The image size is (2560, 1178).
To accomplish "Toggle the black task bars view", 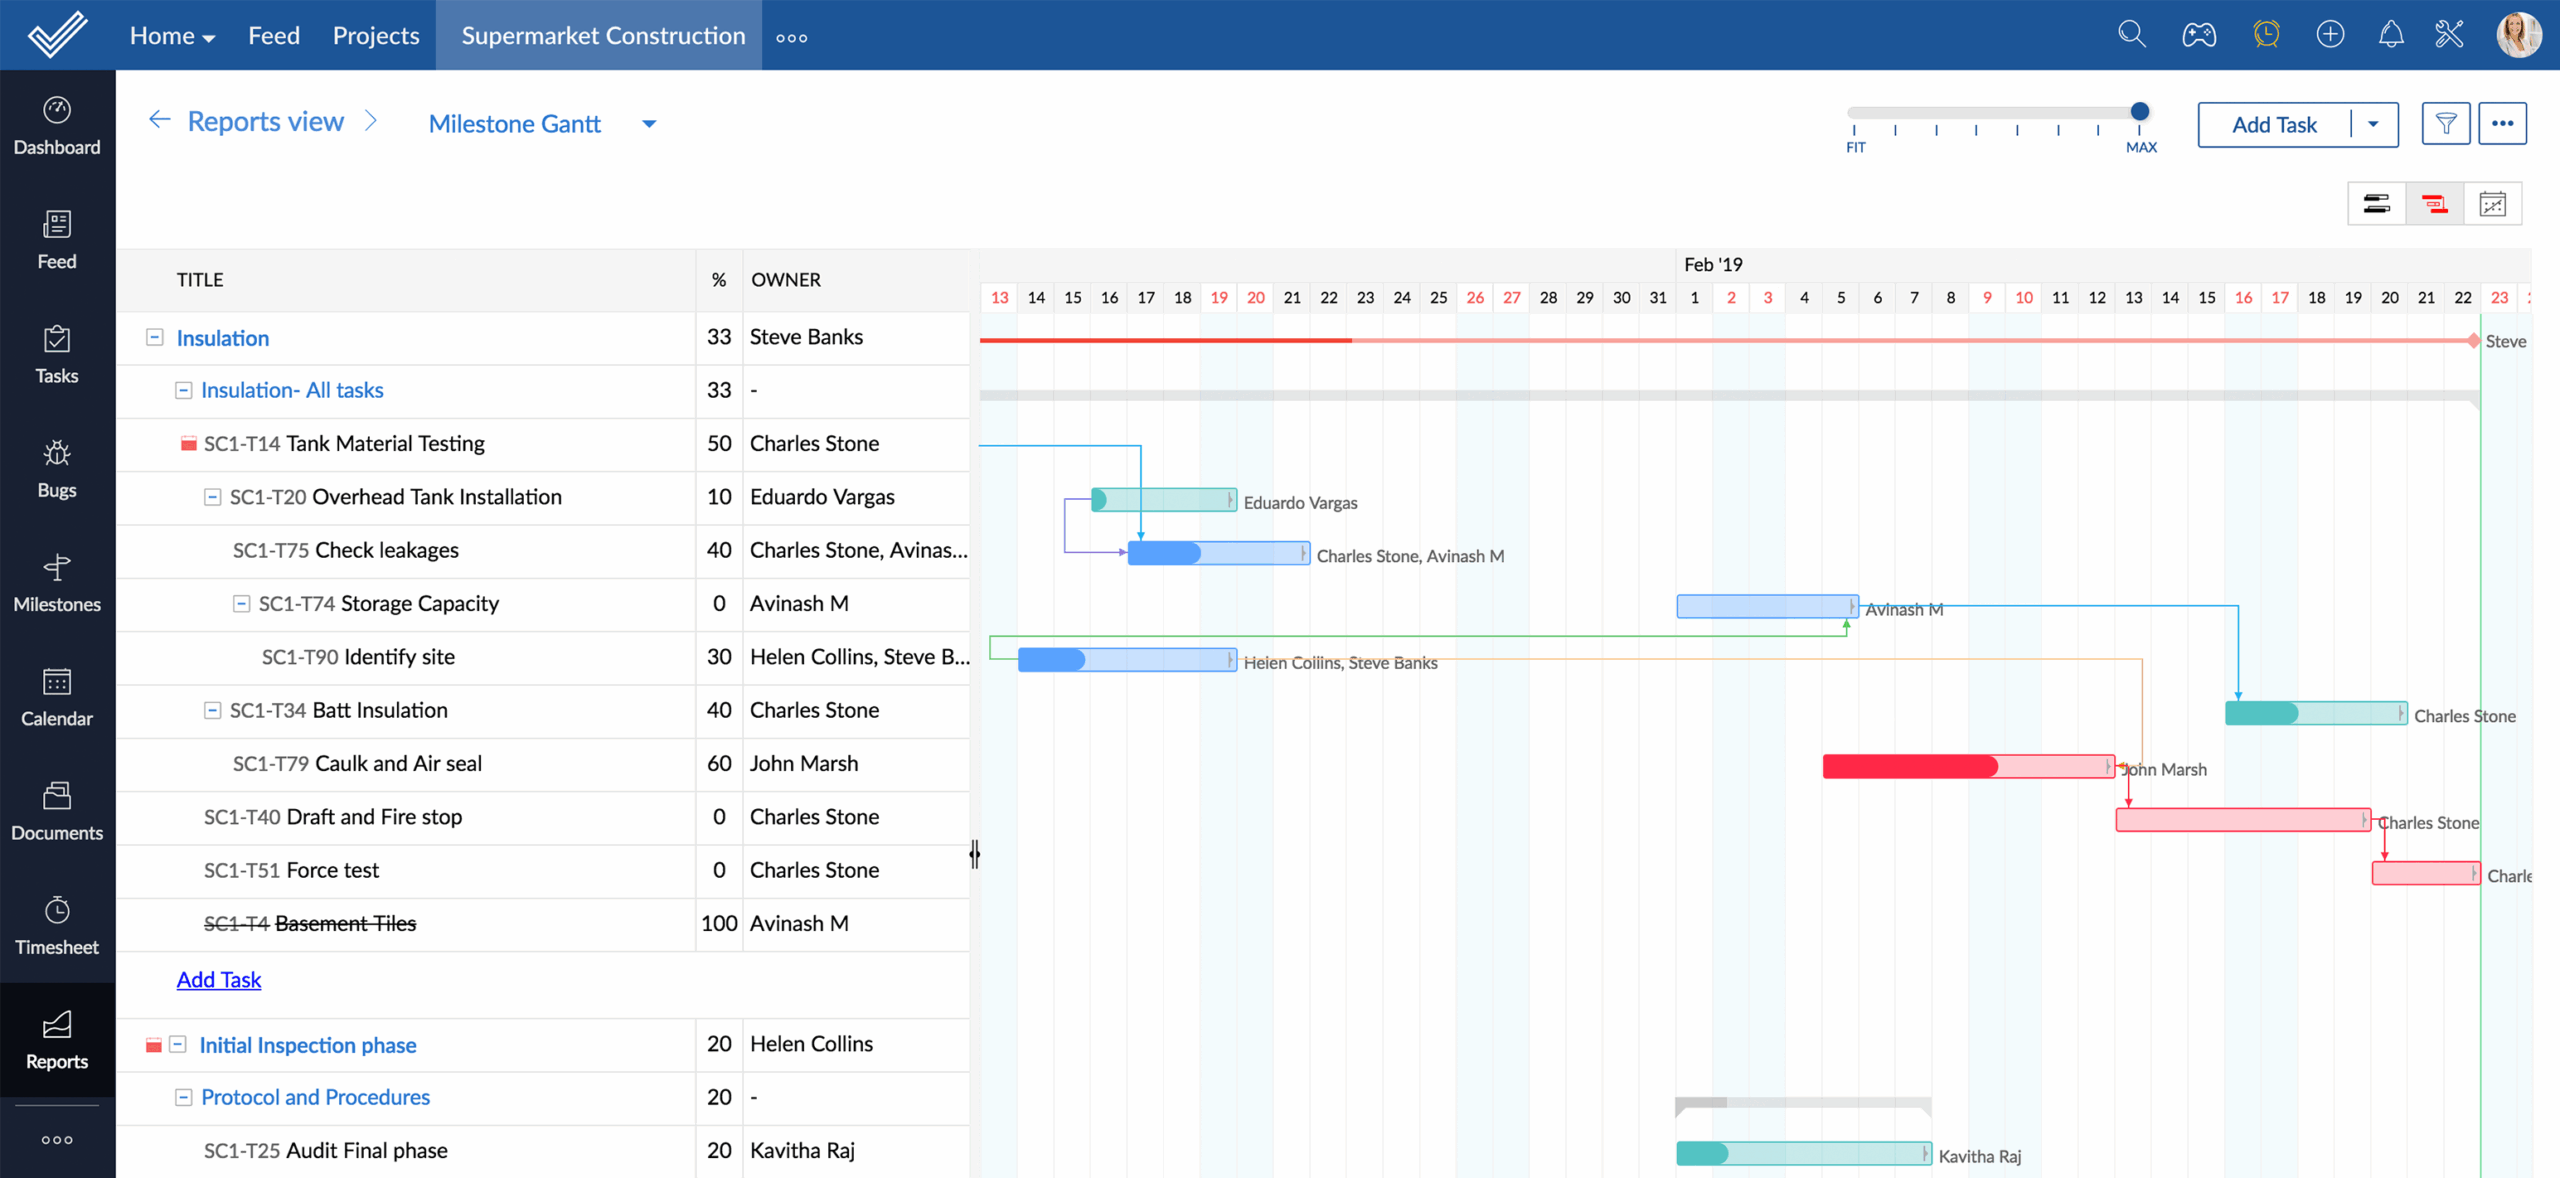I will pyautogui.click(x=2376, y=205).
